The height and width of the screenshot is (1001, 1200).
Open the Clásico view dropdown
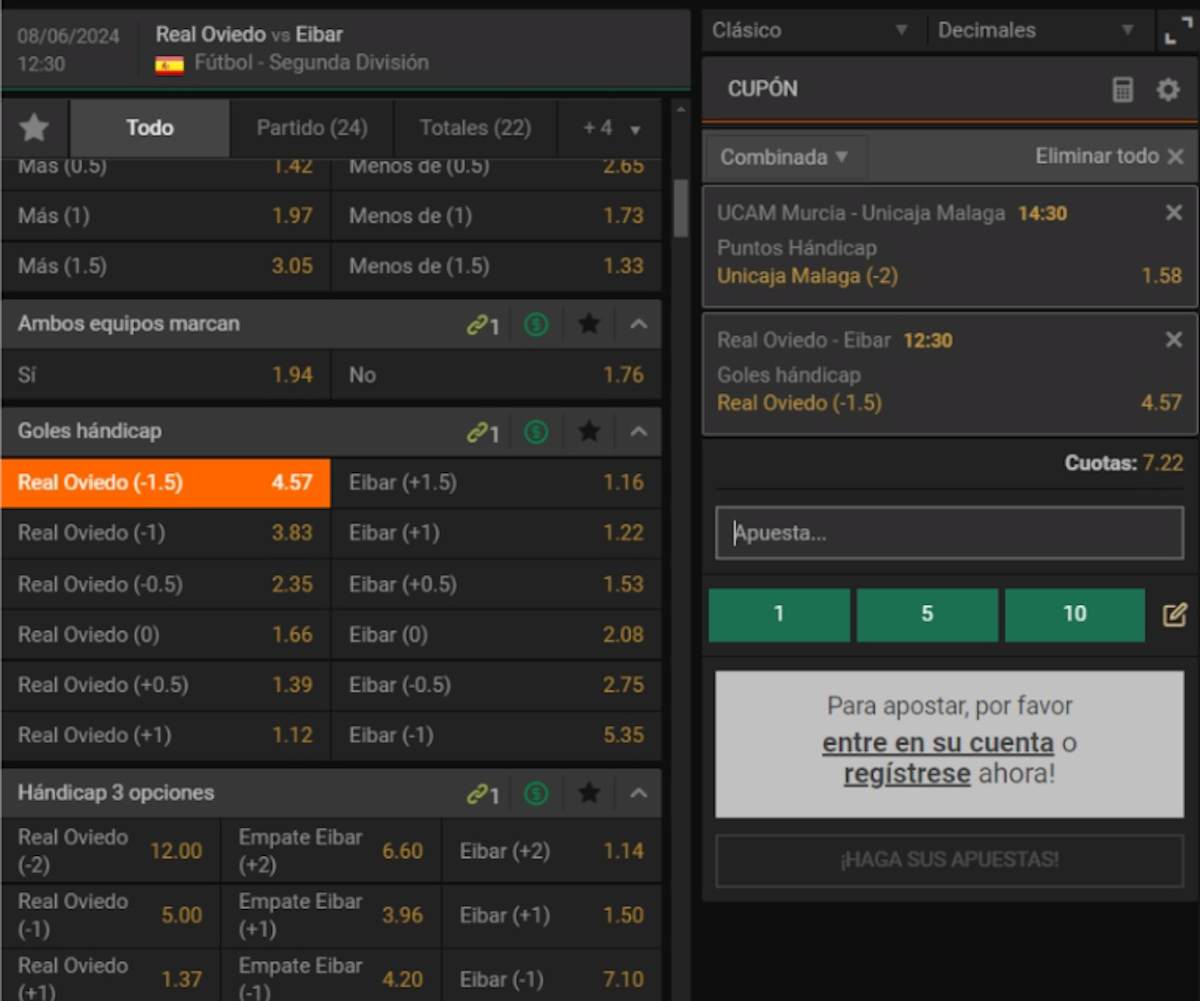[x=812, y=31]
